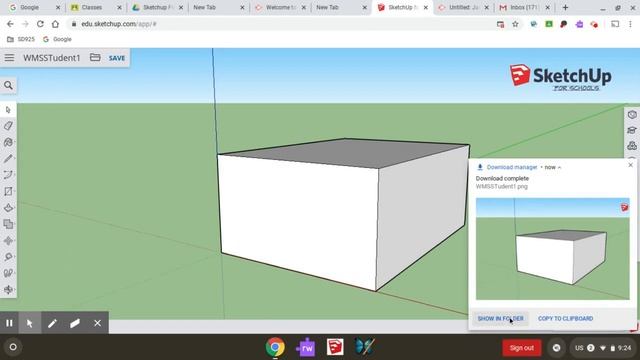Open the Components panel icon

pos(632,145)
